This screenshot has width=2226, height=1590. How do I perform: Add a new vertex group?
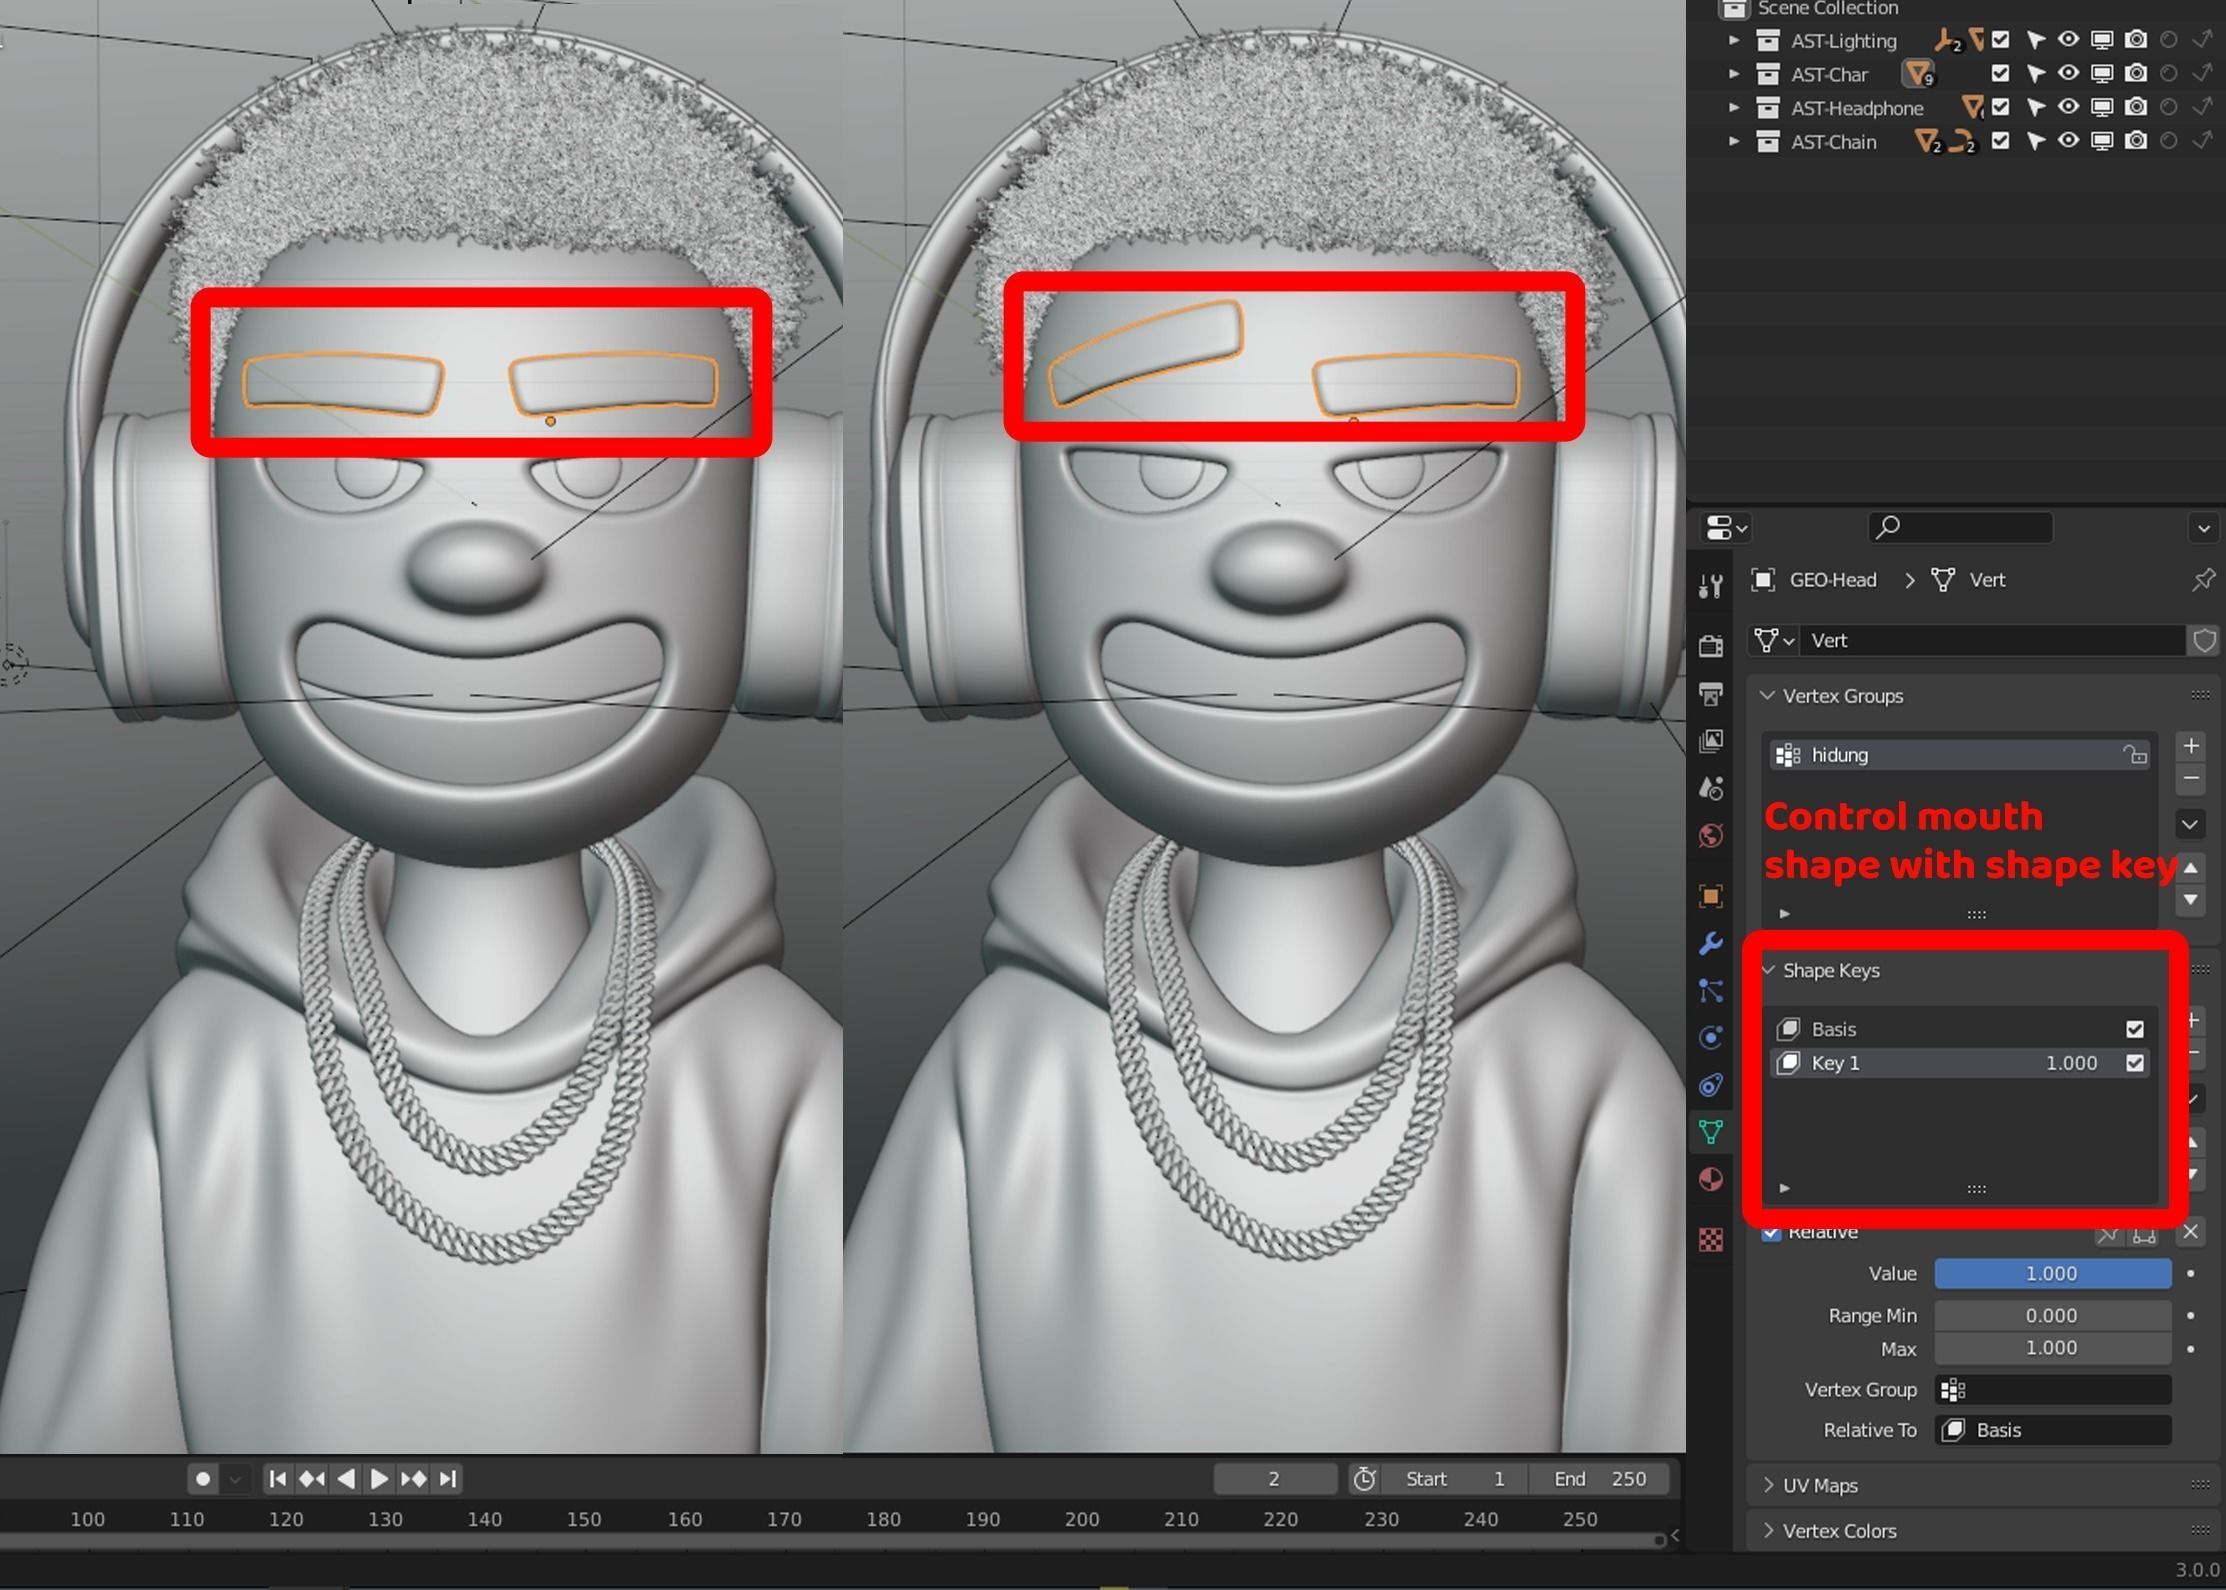(x=2190, y=746)
